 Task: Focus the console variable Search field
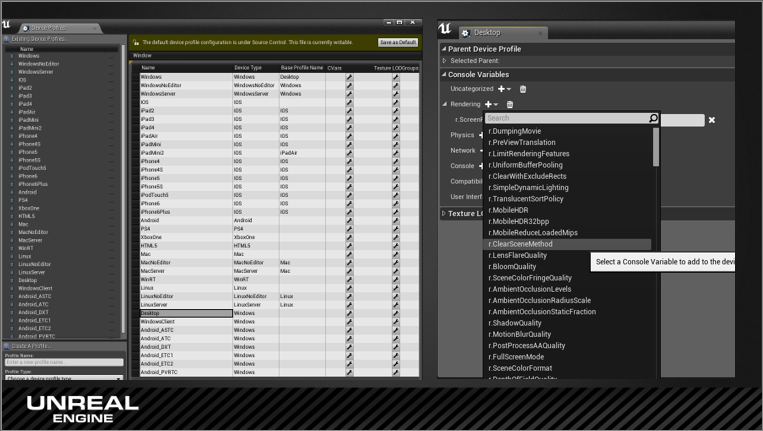(567, 118)
